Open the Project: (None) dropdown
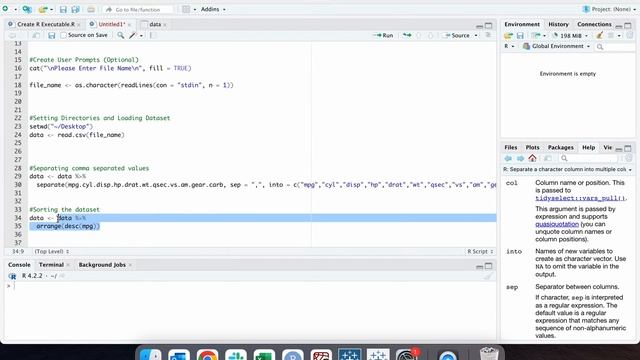This screenshot has width=640, height=360. click(609, 9)
